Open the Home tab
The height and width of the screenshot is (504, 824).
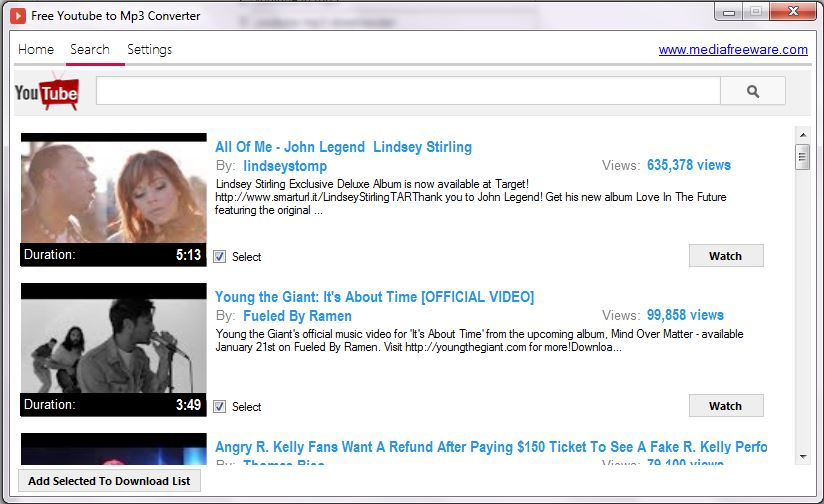click(36, 49)
